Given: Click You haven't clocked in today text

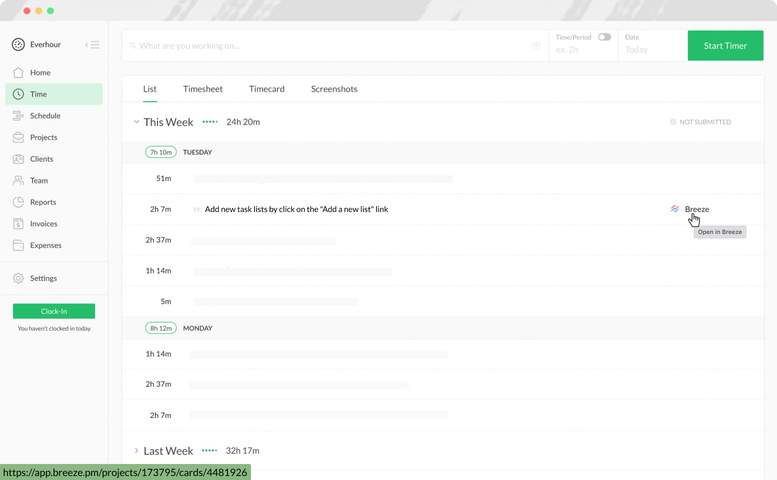Looking at the screenshot, I should [54, 328].
